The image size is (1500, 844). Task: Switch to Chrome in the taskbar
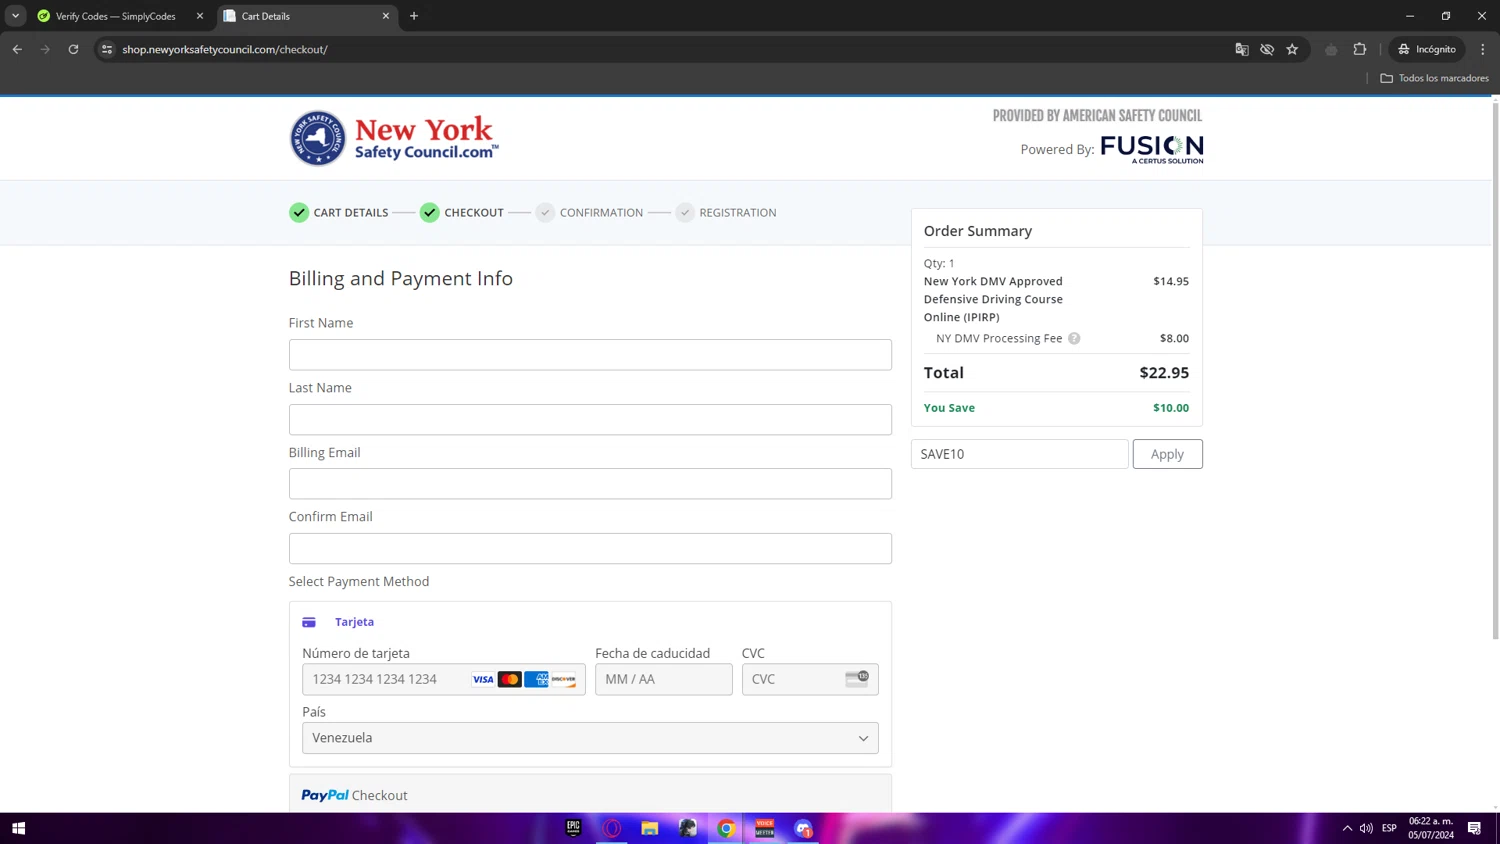pos(727,828)
